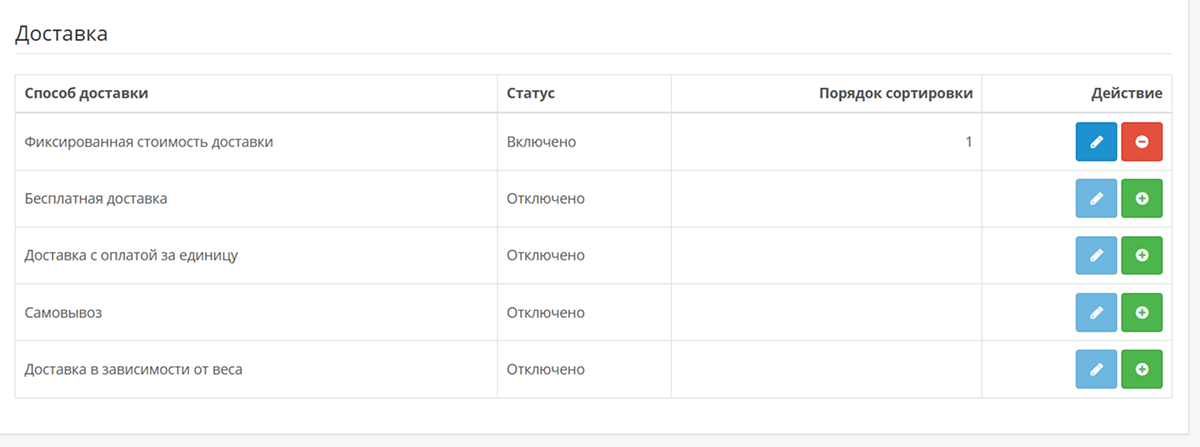The image size is (1200, 447).
Task: Click the Действие column header
Action: pos(1127,94)
